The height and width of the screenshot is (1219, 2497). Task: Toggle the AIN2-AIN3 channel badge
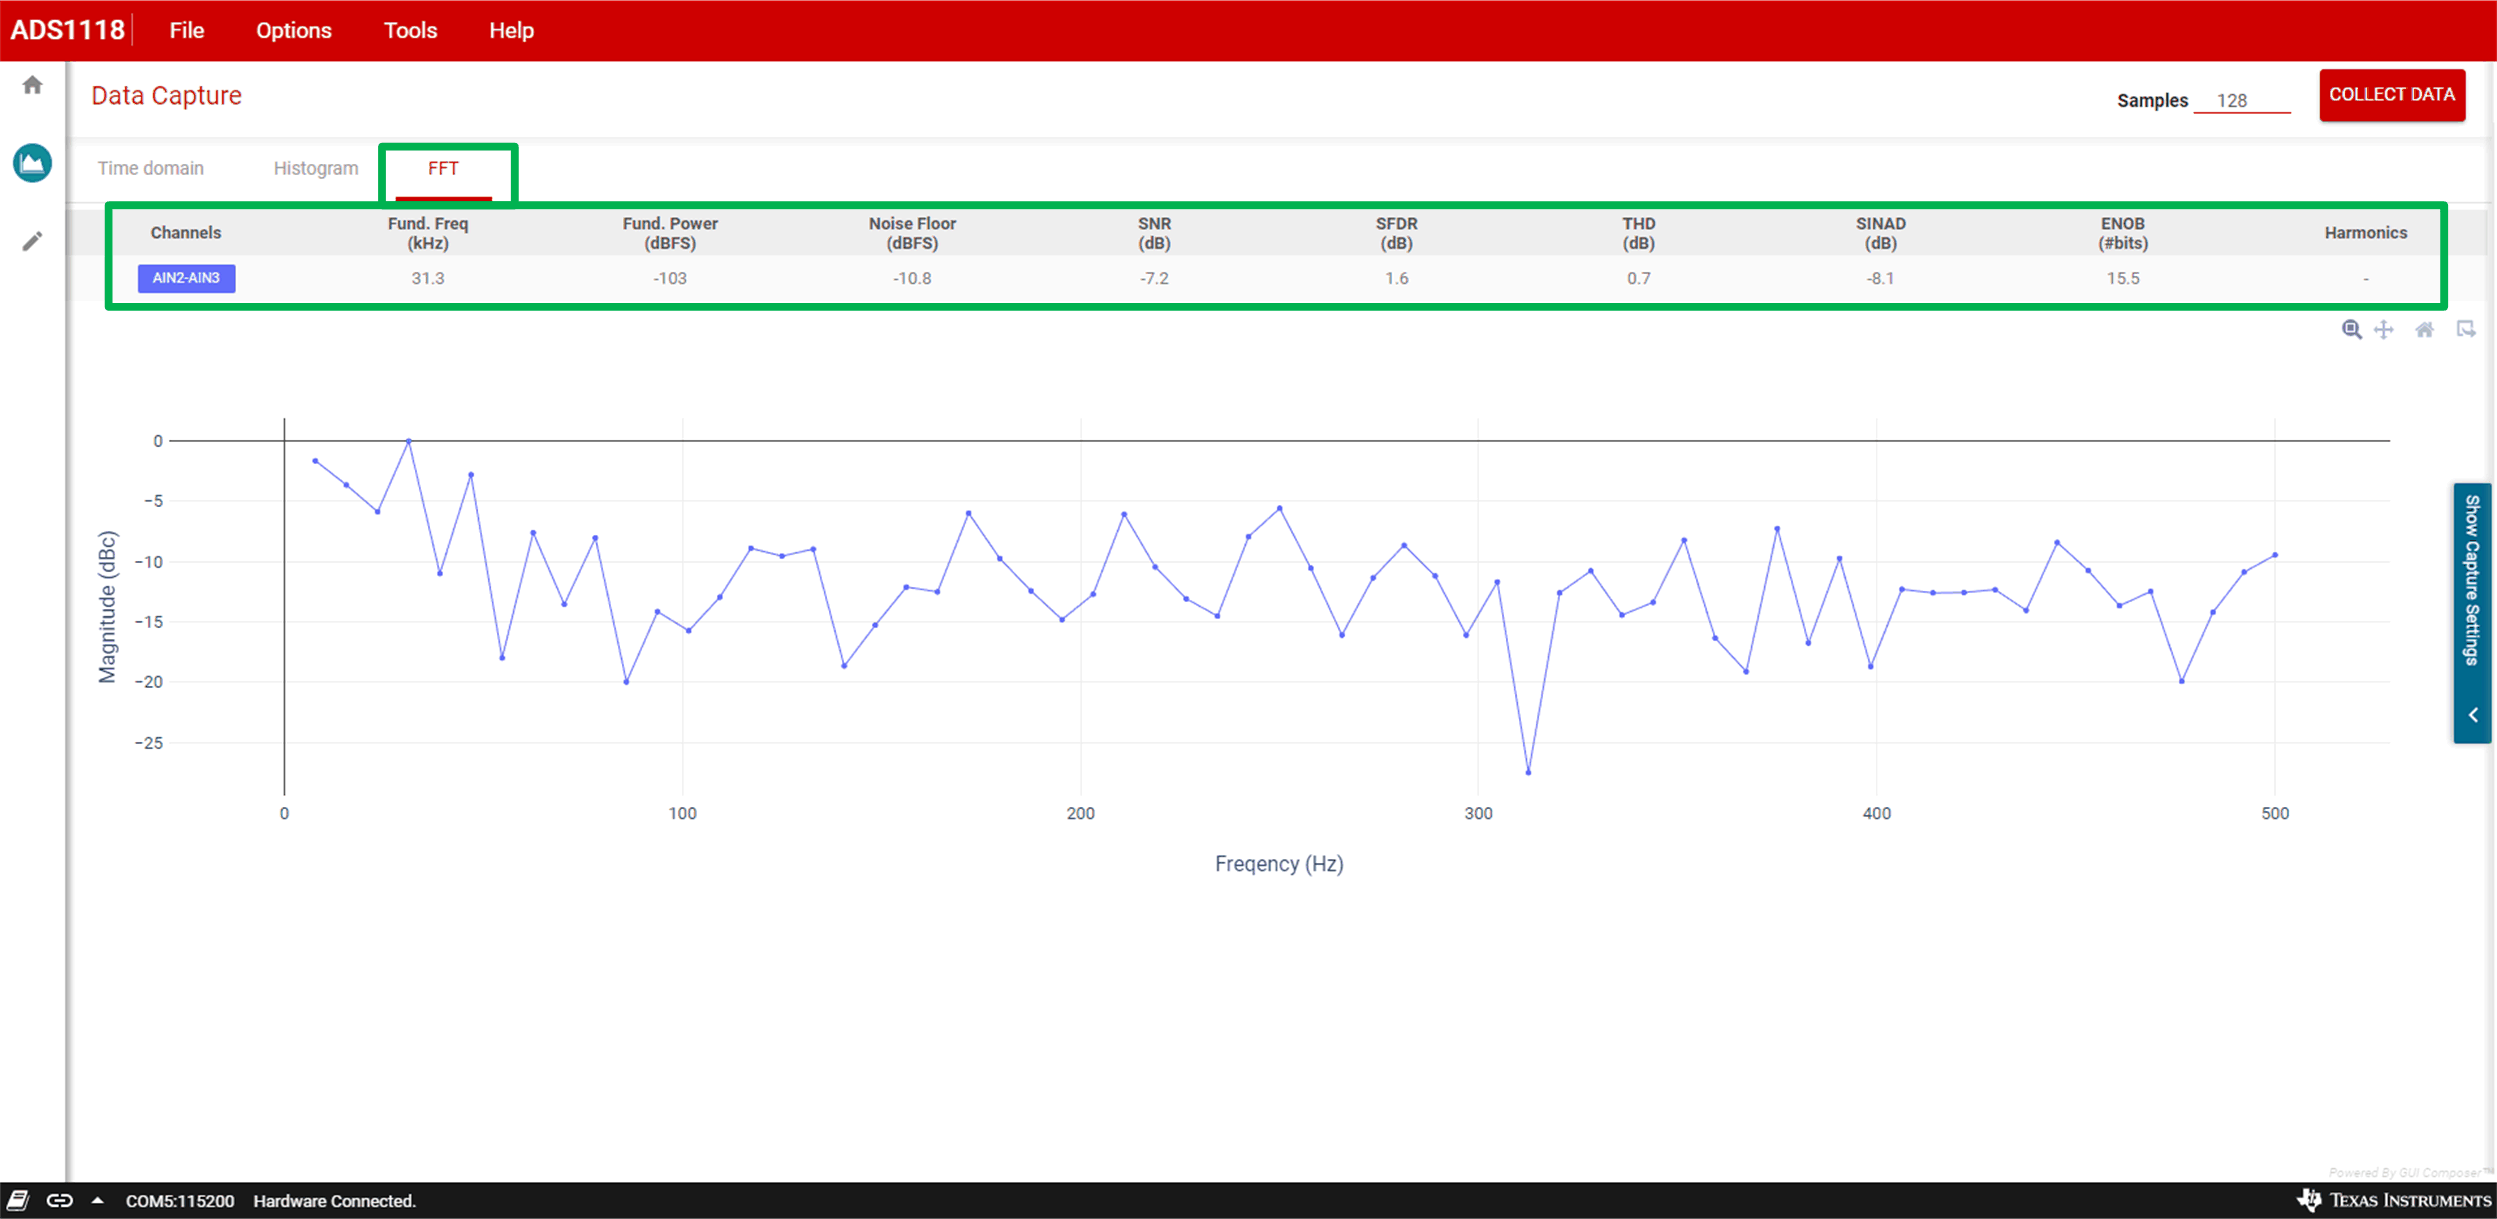tap(186, 278)
